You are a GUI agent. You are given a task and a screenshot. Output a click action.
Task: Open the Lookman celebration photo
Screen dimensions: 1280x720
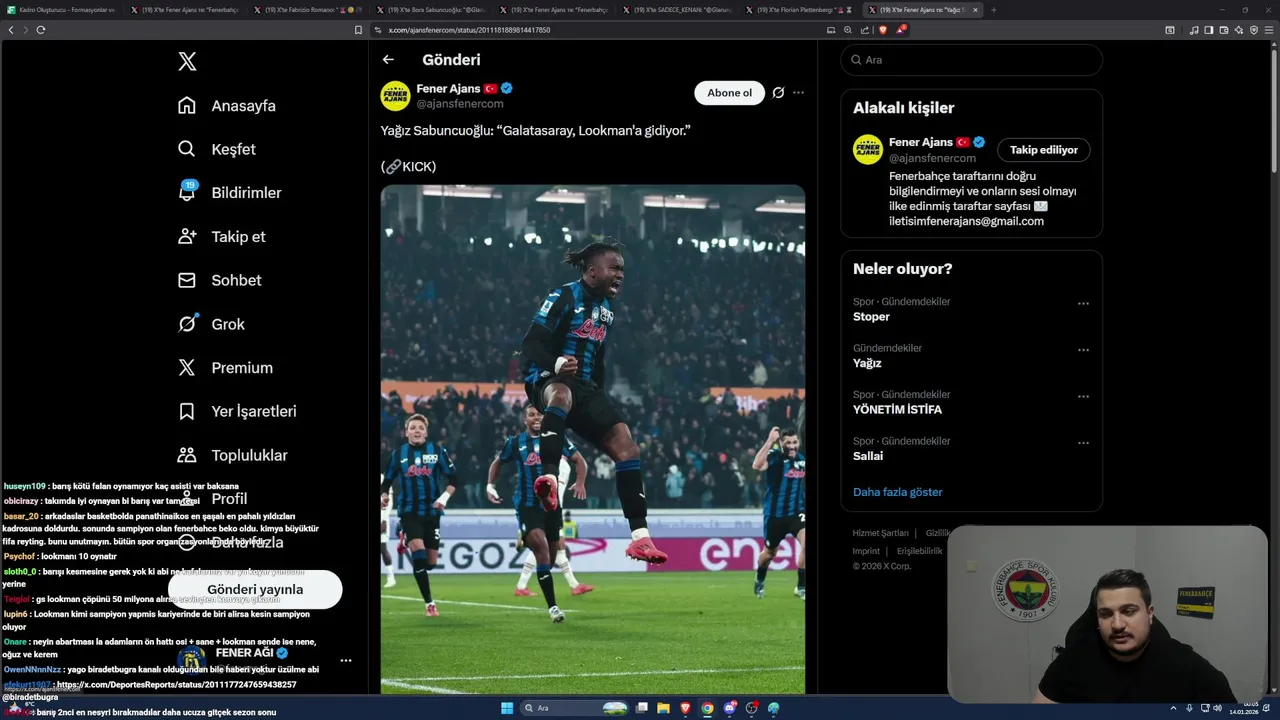[x=593, y=439]
